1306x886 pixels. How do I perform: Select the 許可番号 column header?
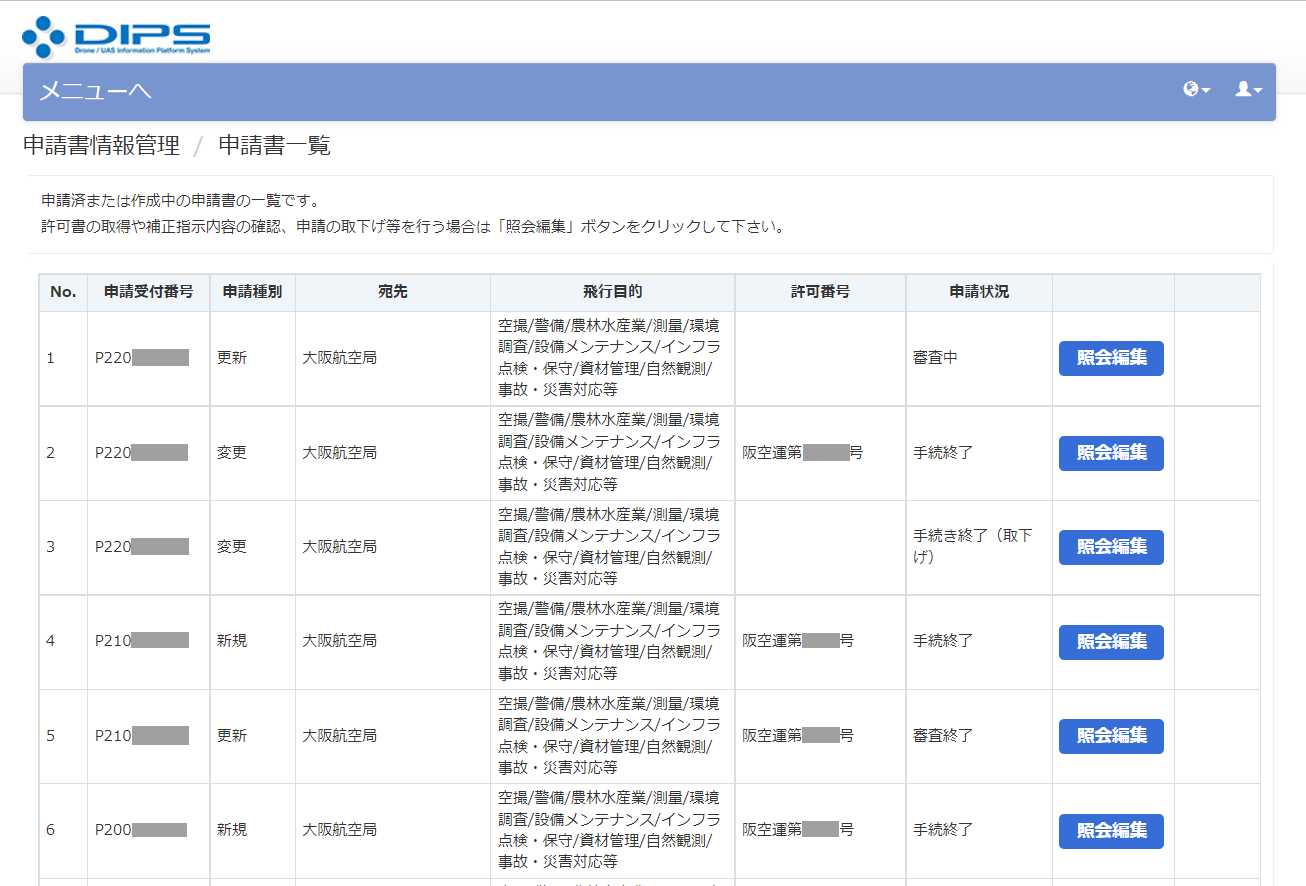819,292
